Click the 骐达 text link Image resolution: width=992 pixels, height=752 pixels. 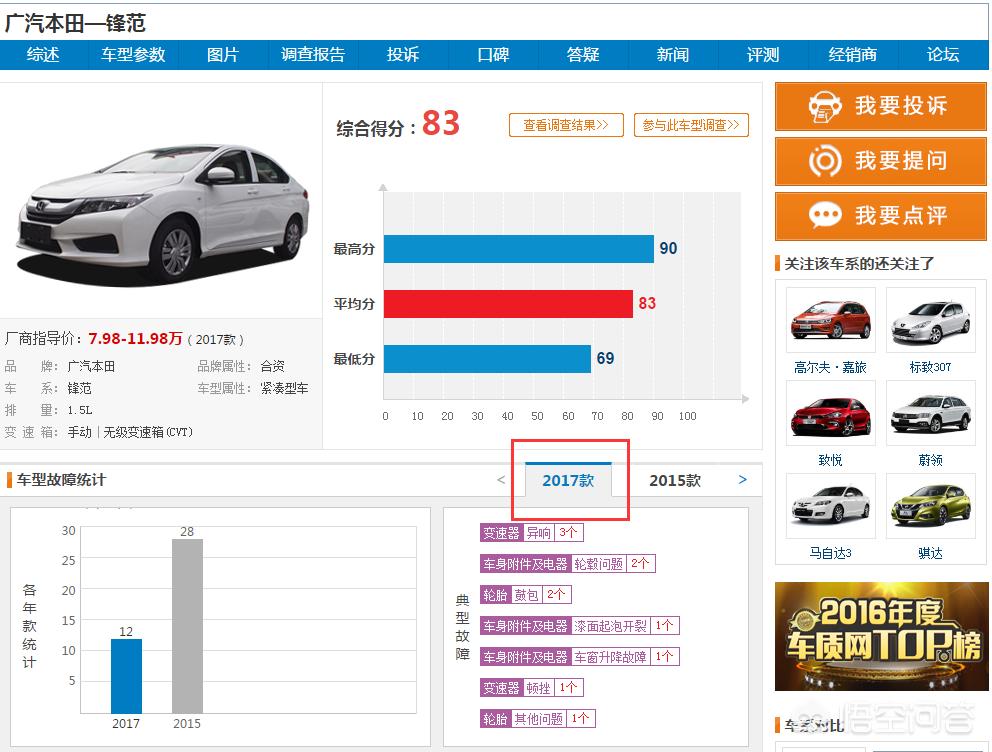coord(930,553)
